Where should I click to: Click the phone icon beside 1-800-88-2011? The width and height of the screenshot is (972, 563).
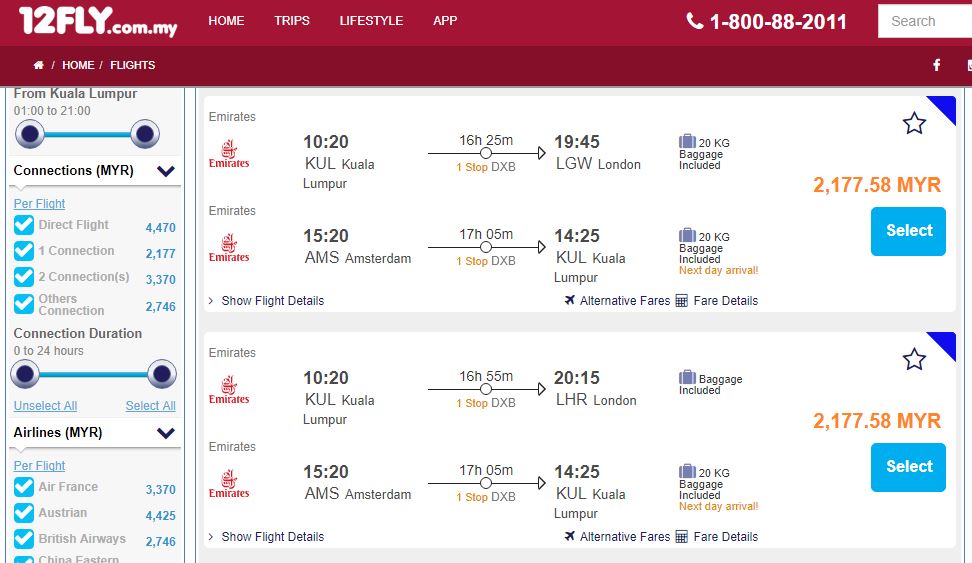(695, 21)
